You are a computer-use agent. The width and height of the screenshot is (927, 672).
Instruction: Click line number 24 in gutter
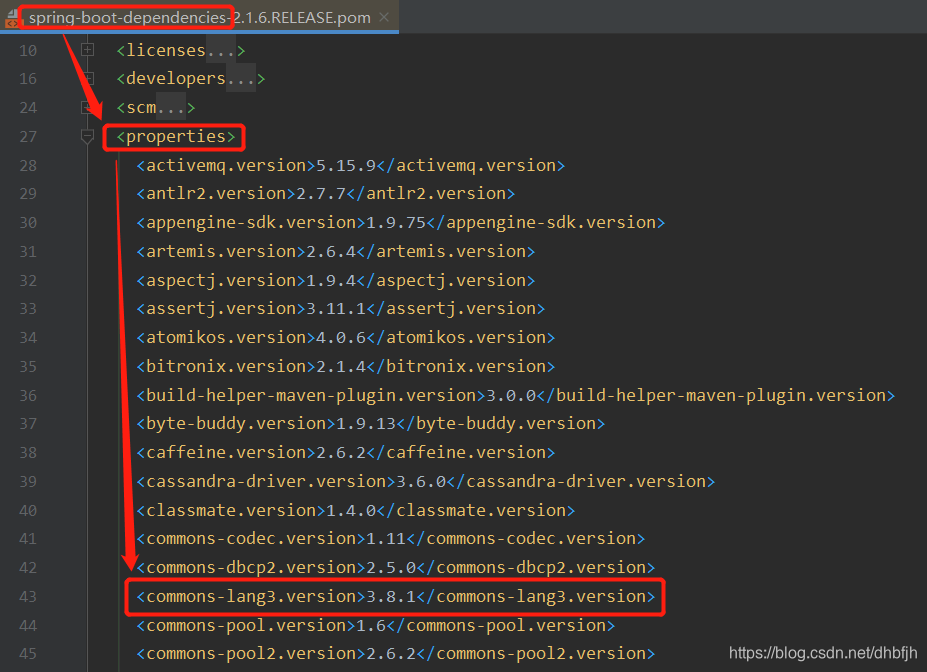[28, 108]
